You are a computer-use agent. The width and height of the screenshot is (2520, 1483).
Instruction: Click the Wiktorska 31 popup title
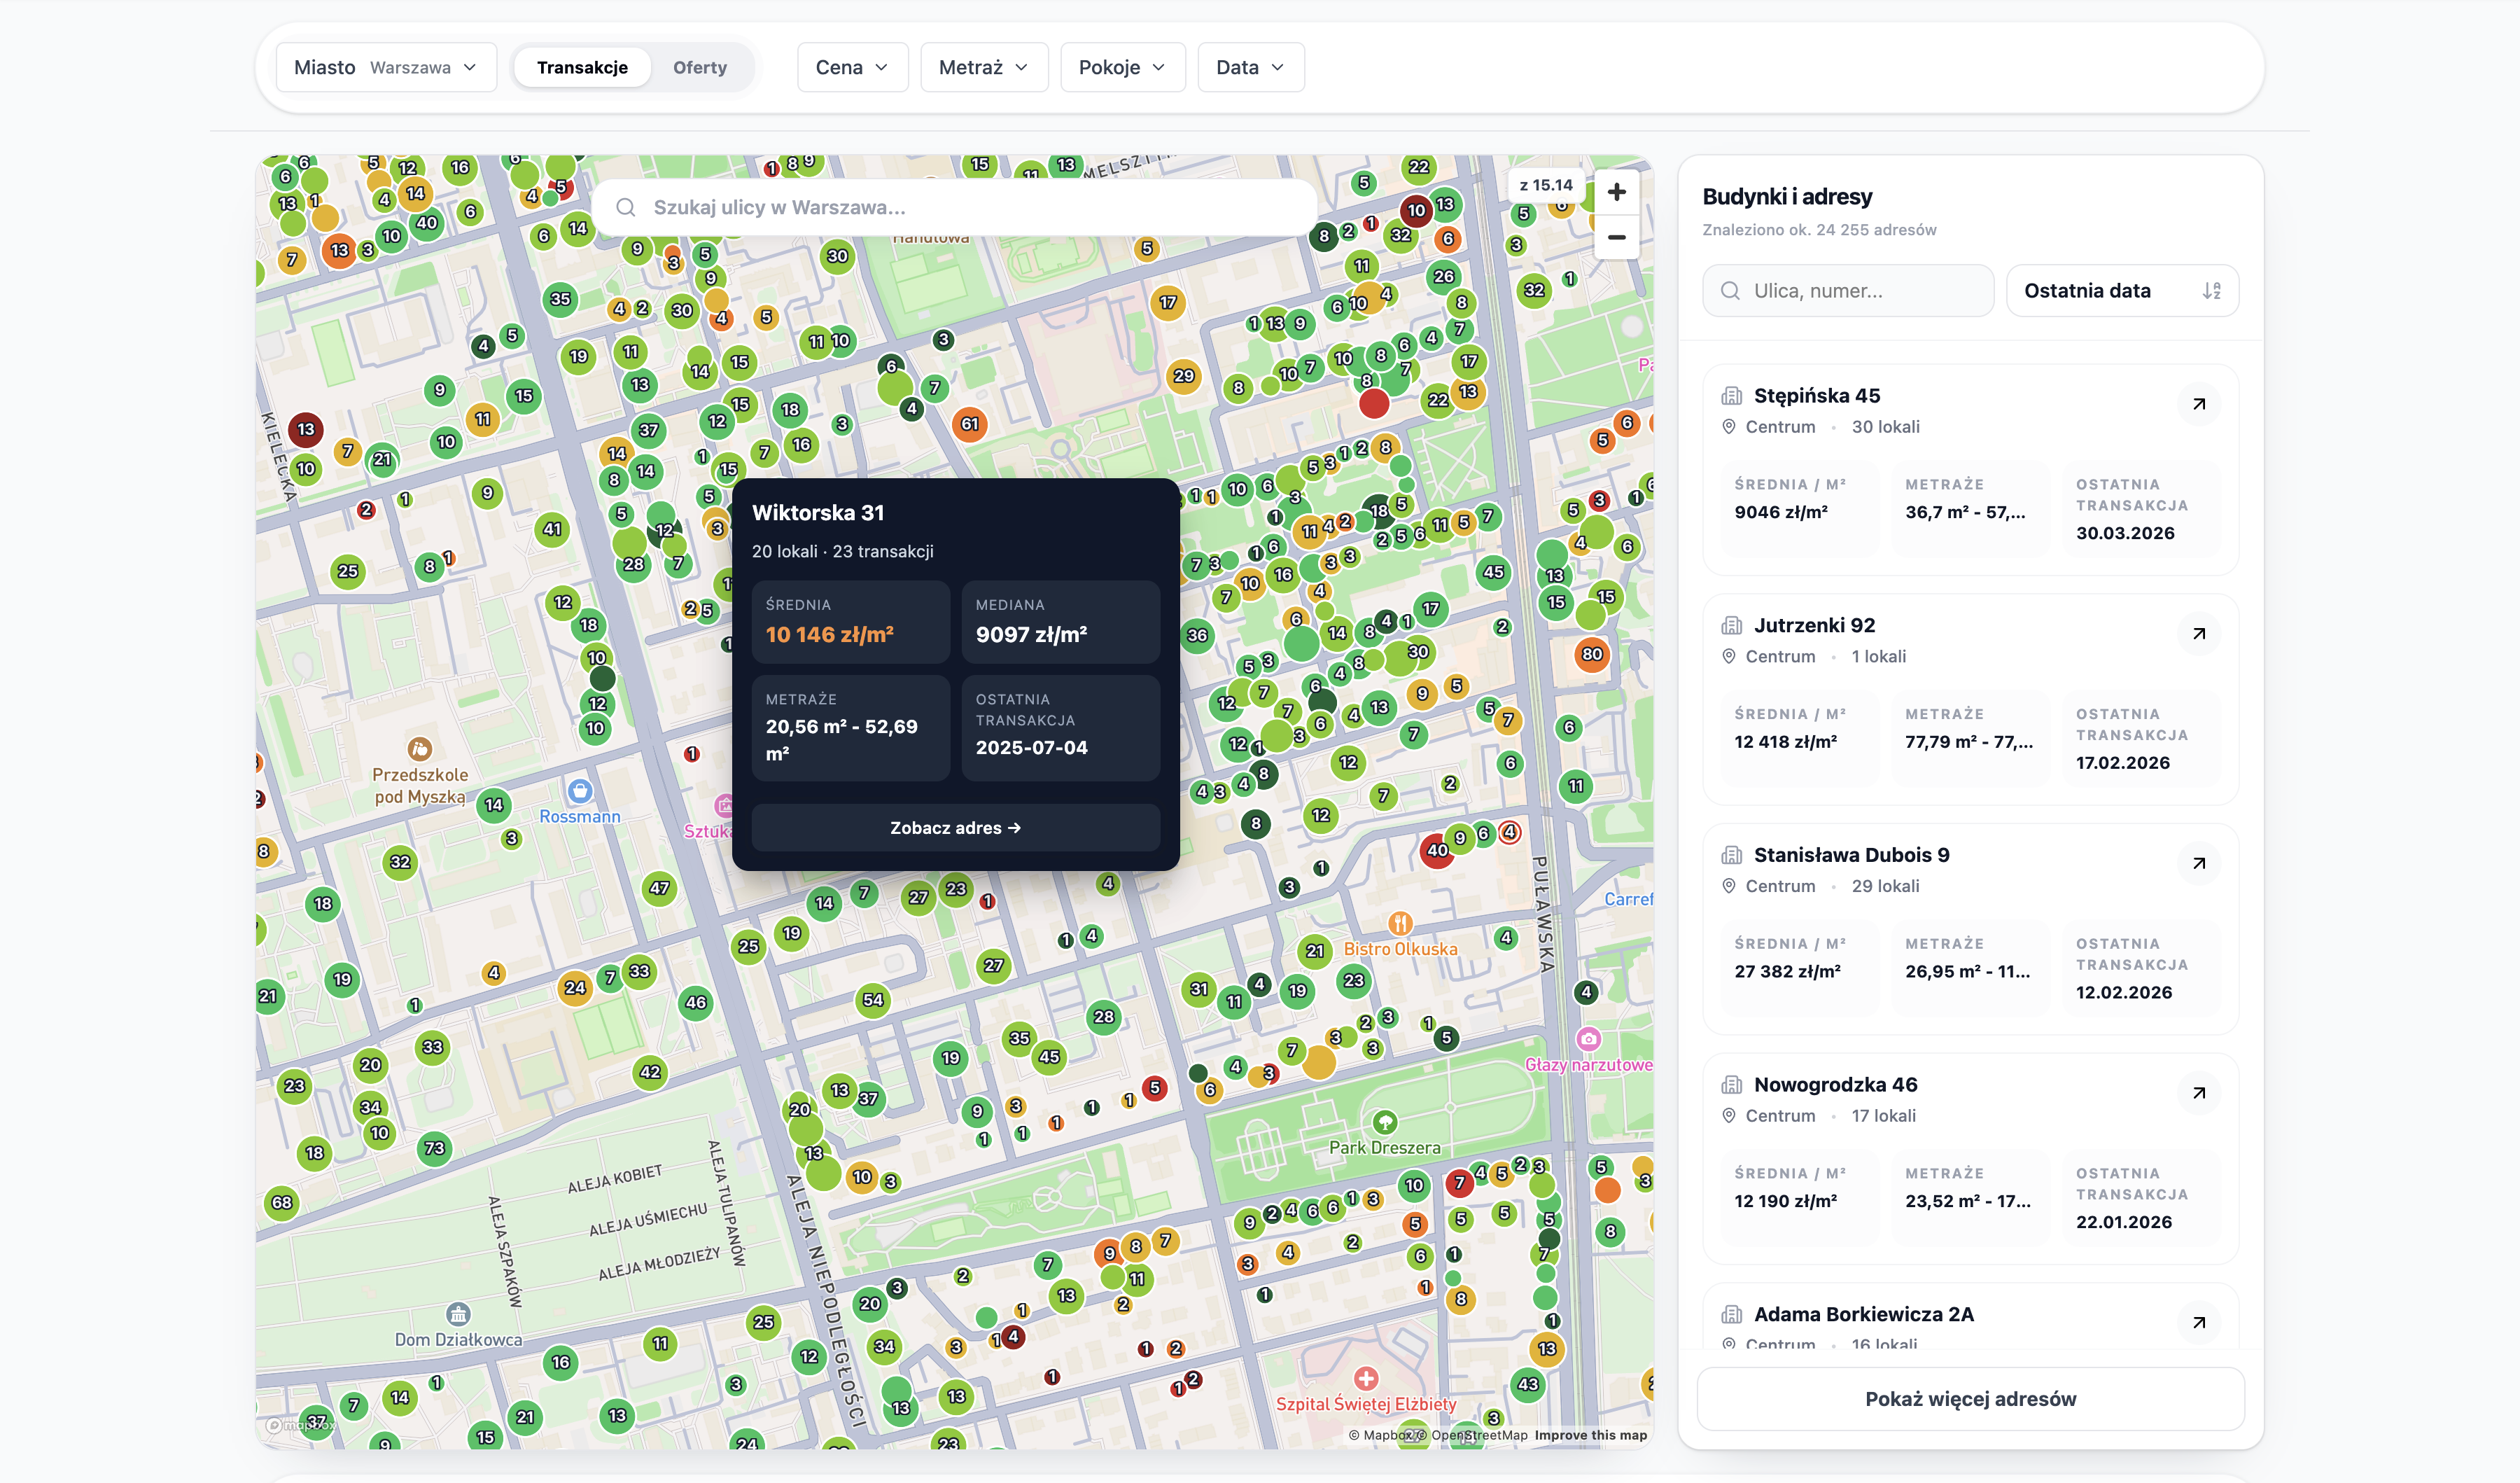click(817, 513)
